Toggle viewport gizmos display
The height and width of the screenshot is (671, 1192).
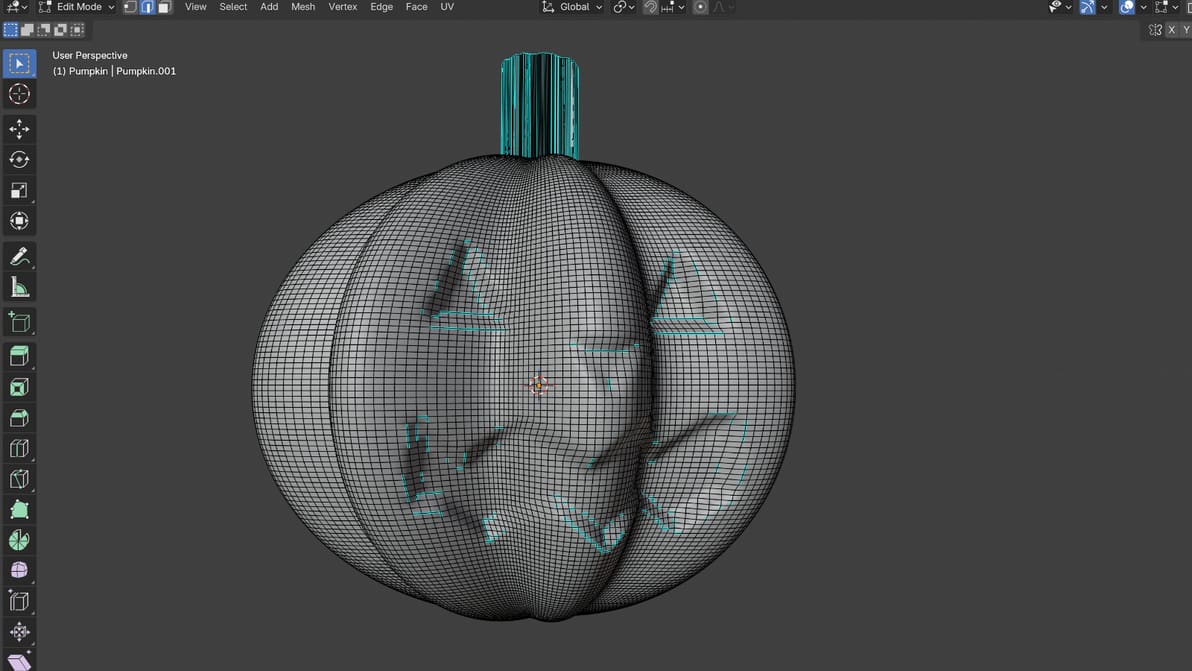coord(1087,7)
